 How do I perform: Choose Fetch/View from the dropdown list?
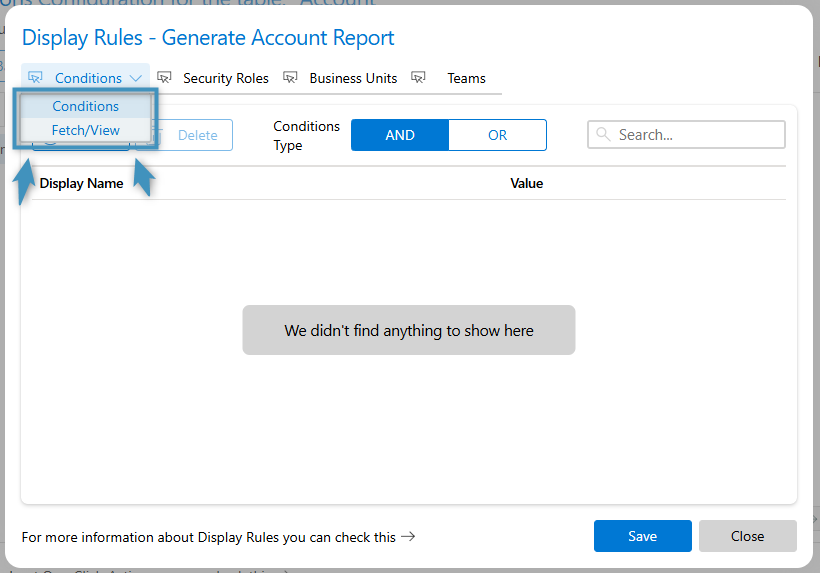[x=86, y=130]
